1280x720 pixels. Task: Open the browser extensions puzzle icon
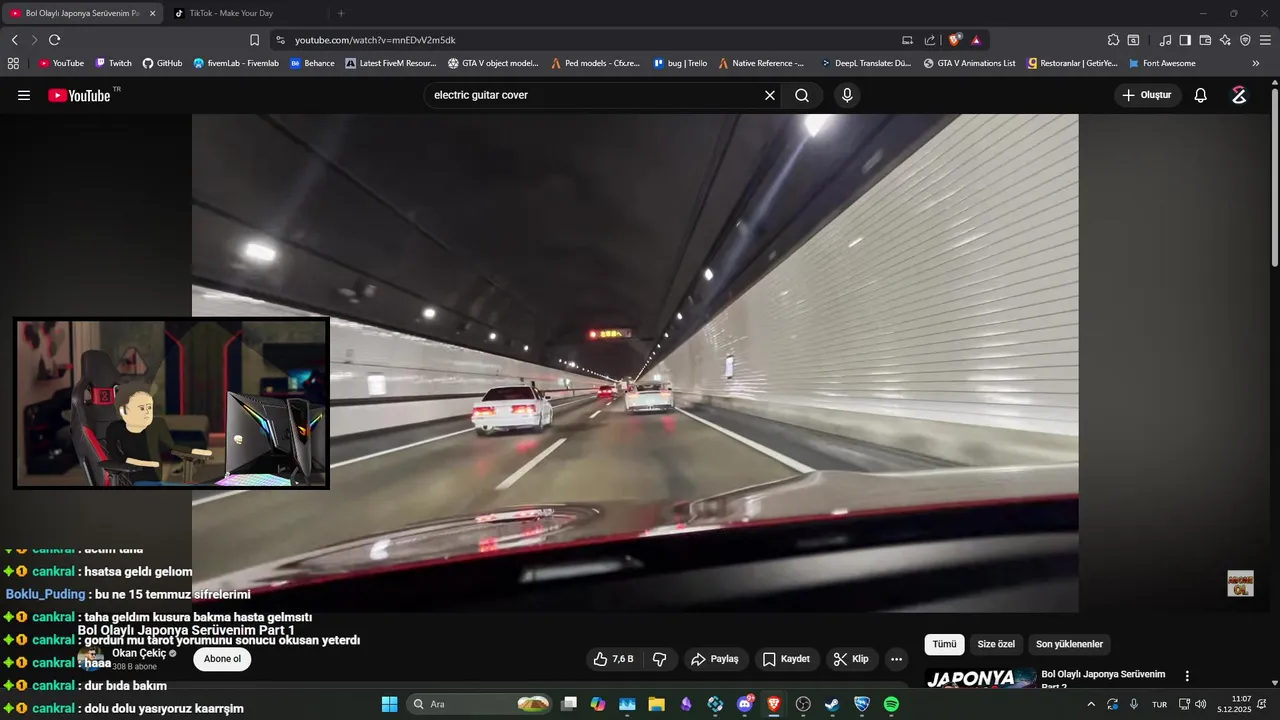tap(1113, 40)
